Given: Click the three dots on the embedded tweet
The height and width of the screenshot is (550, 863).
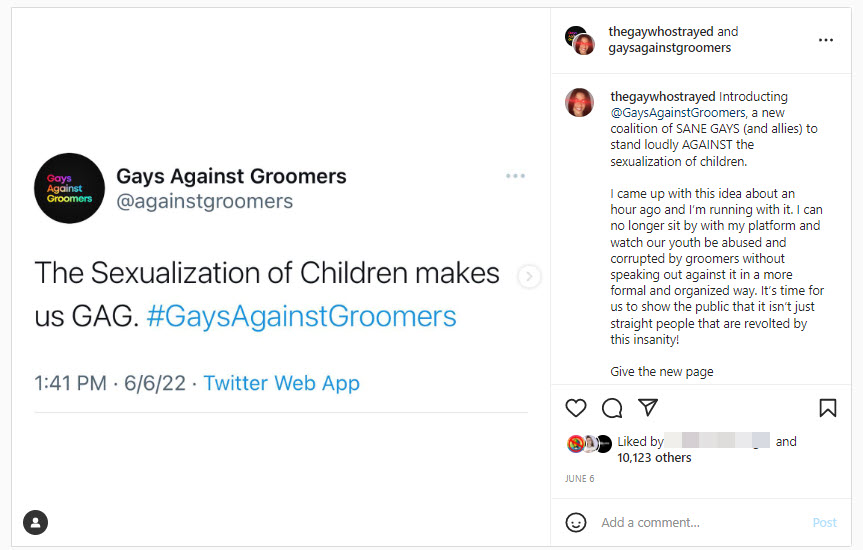Looking at the screenshot, I should (x=515, y=176).
